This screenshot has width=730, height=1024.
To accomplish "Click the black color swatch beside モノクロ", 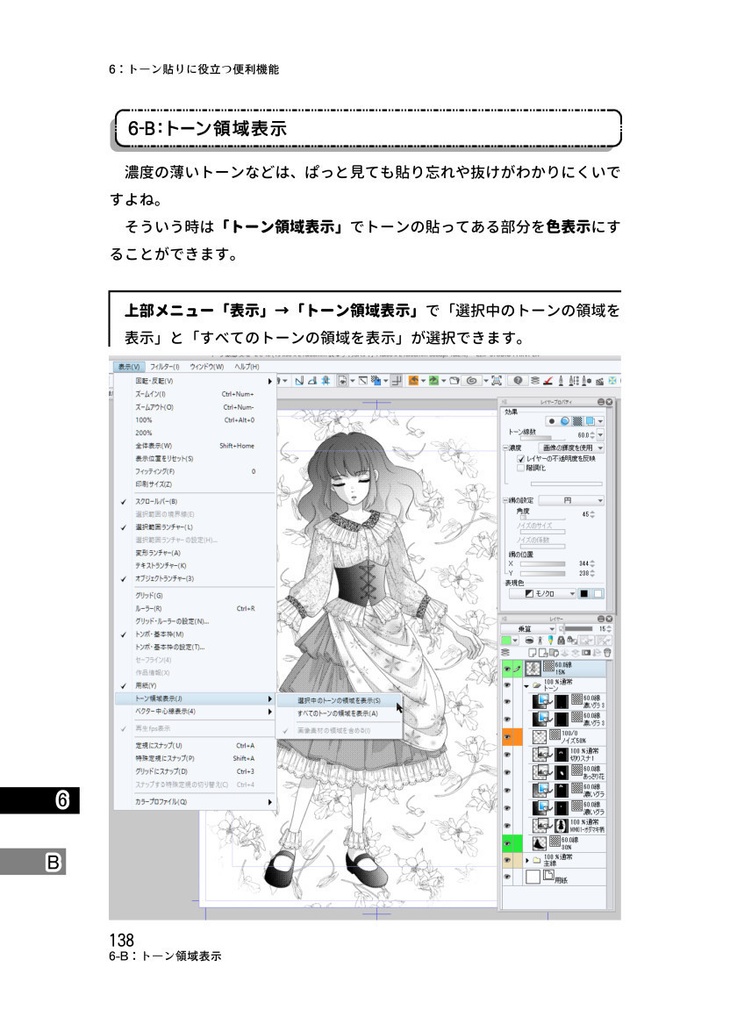I will (585, 594).
